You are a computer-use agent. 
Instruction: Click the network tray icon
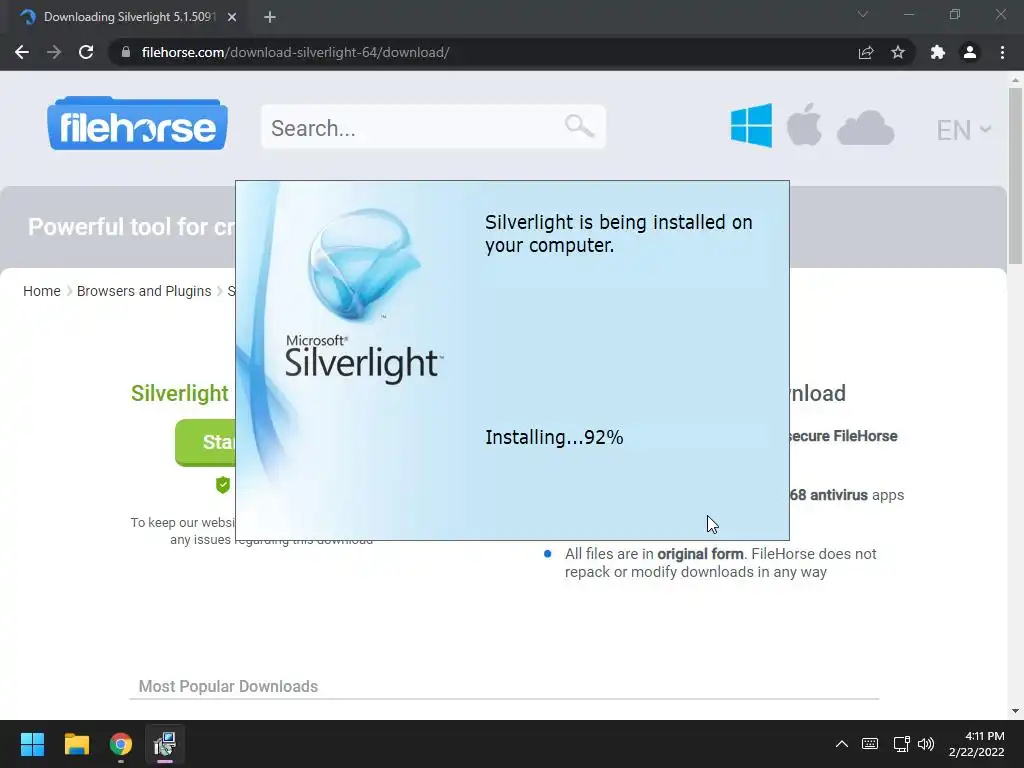[902, 744]
